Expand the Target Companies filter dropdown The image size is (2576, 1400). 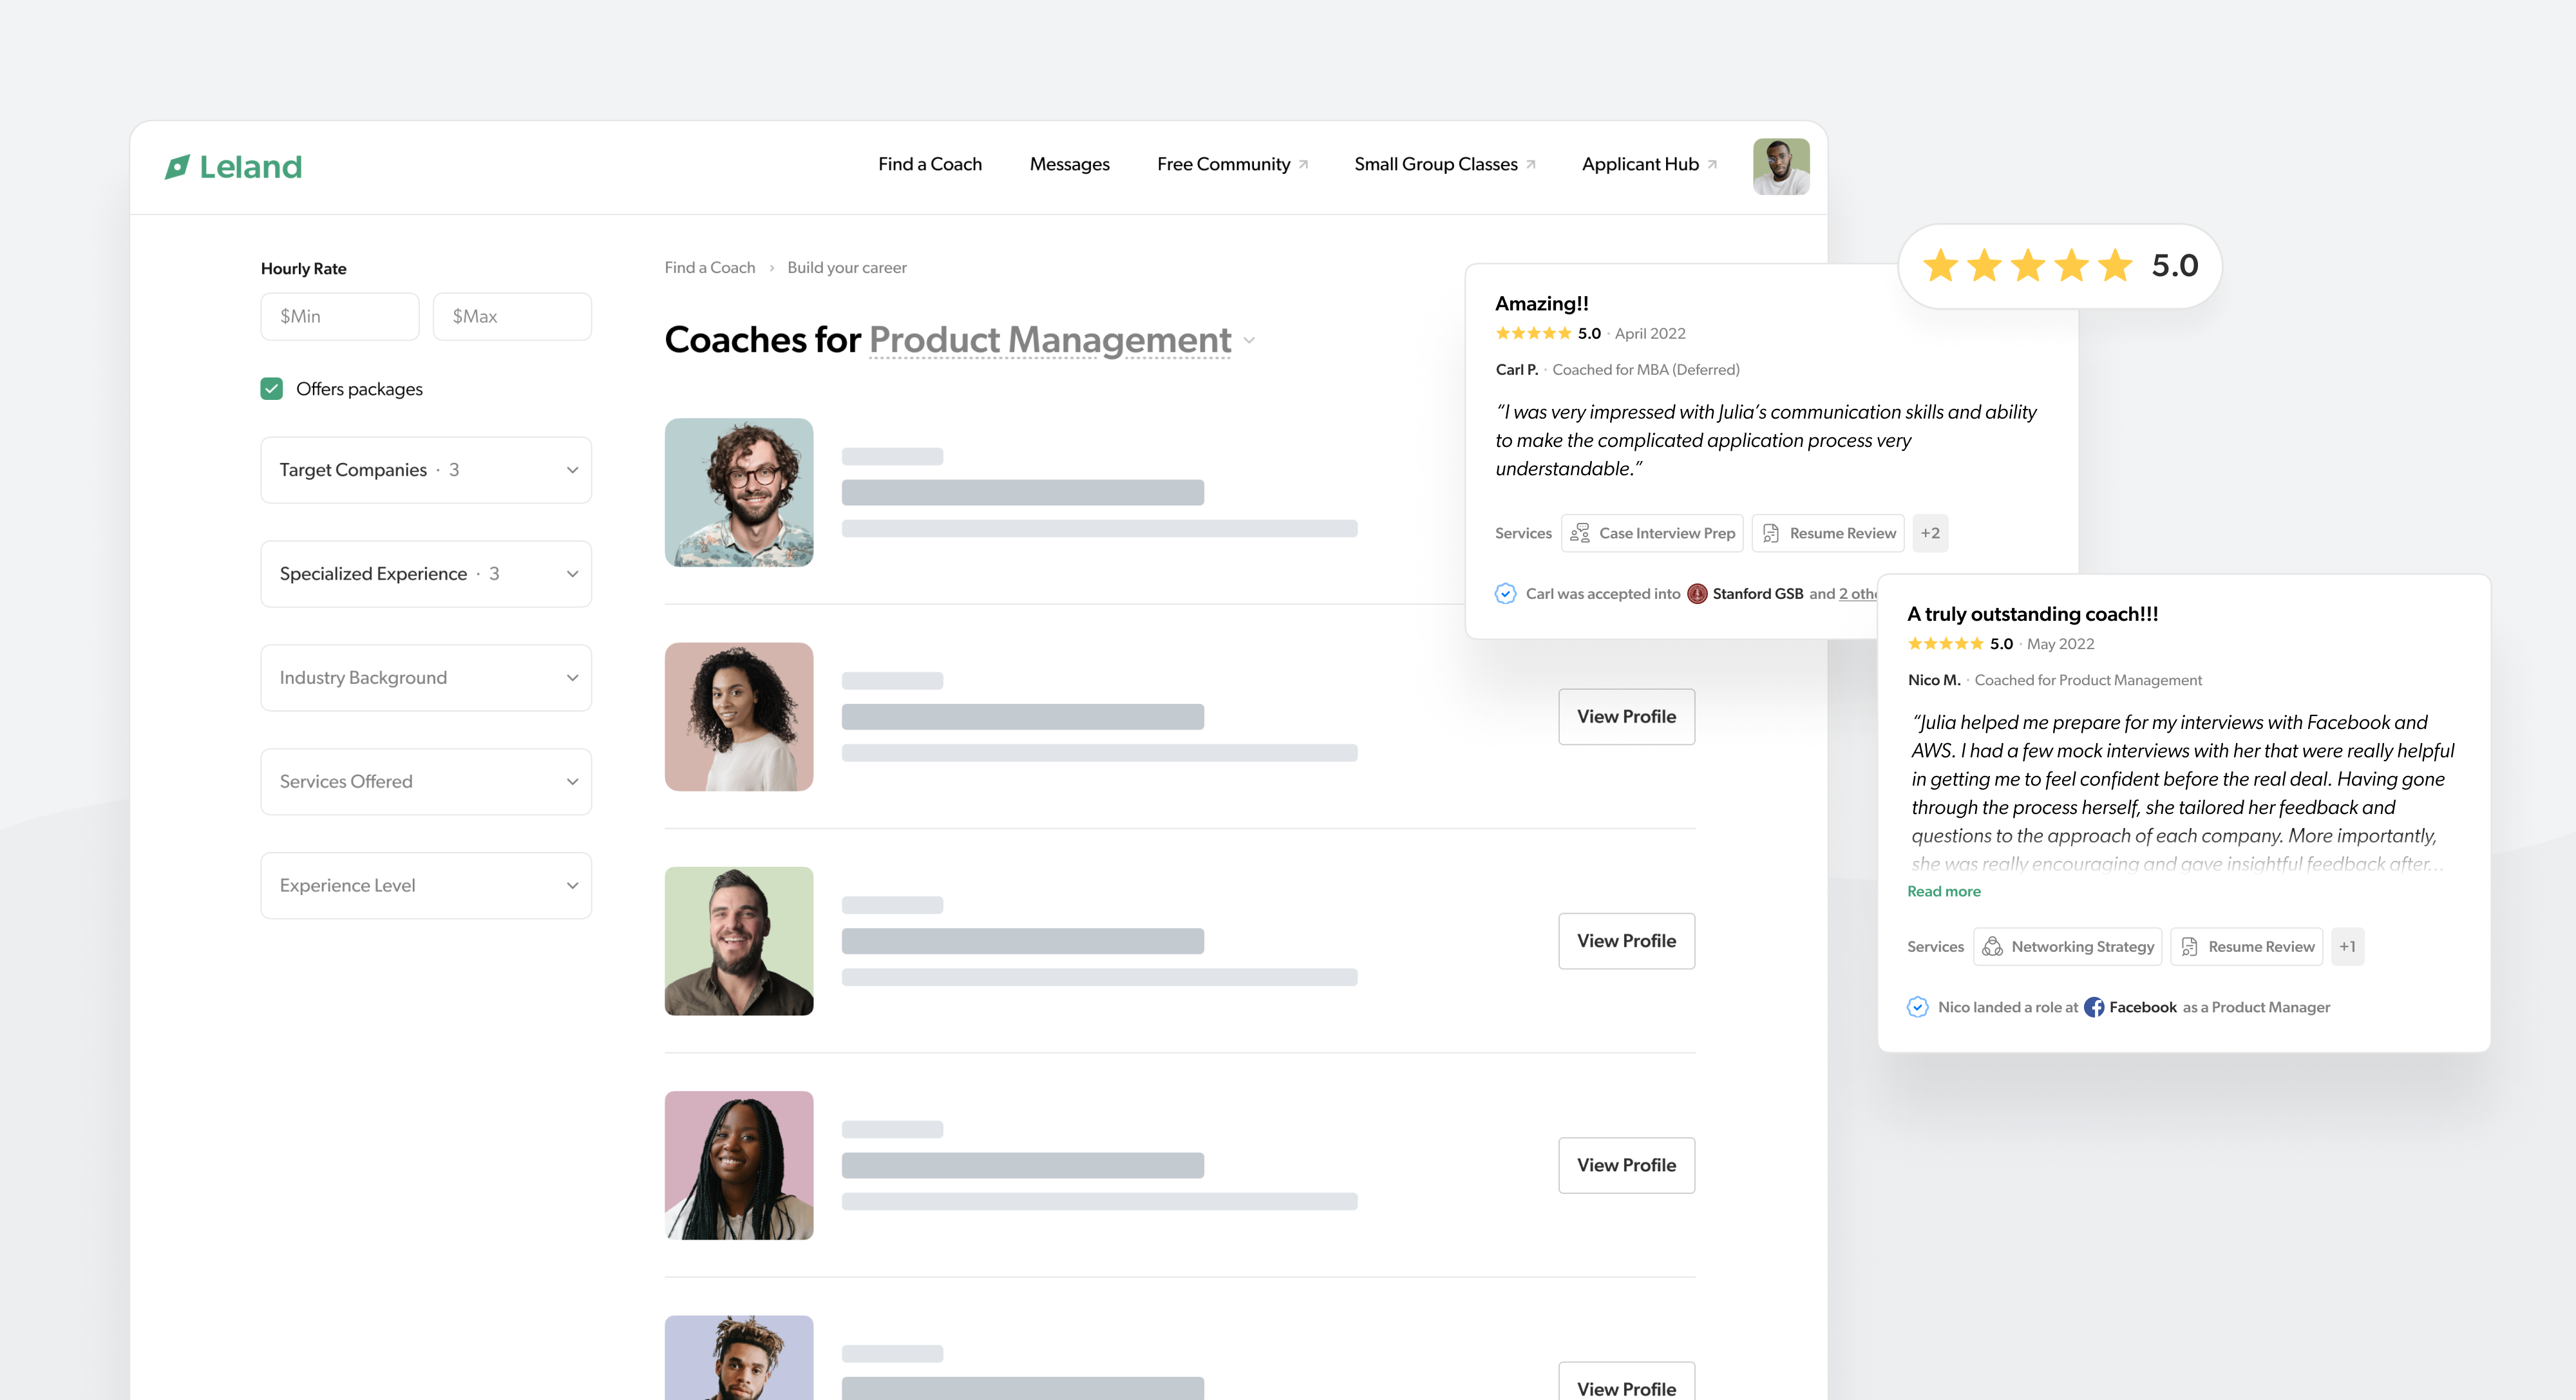pos(425,470)
